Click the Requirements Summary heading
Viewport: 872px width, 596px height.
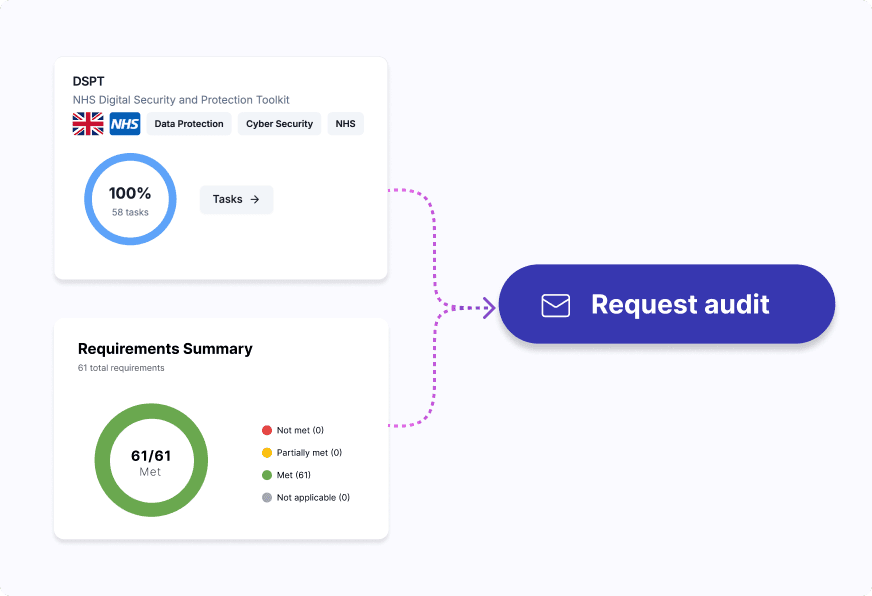click(x=165, y=349)
